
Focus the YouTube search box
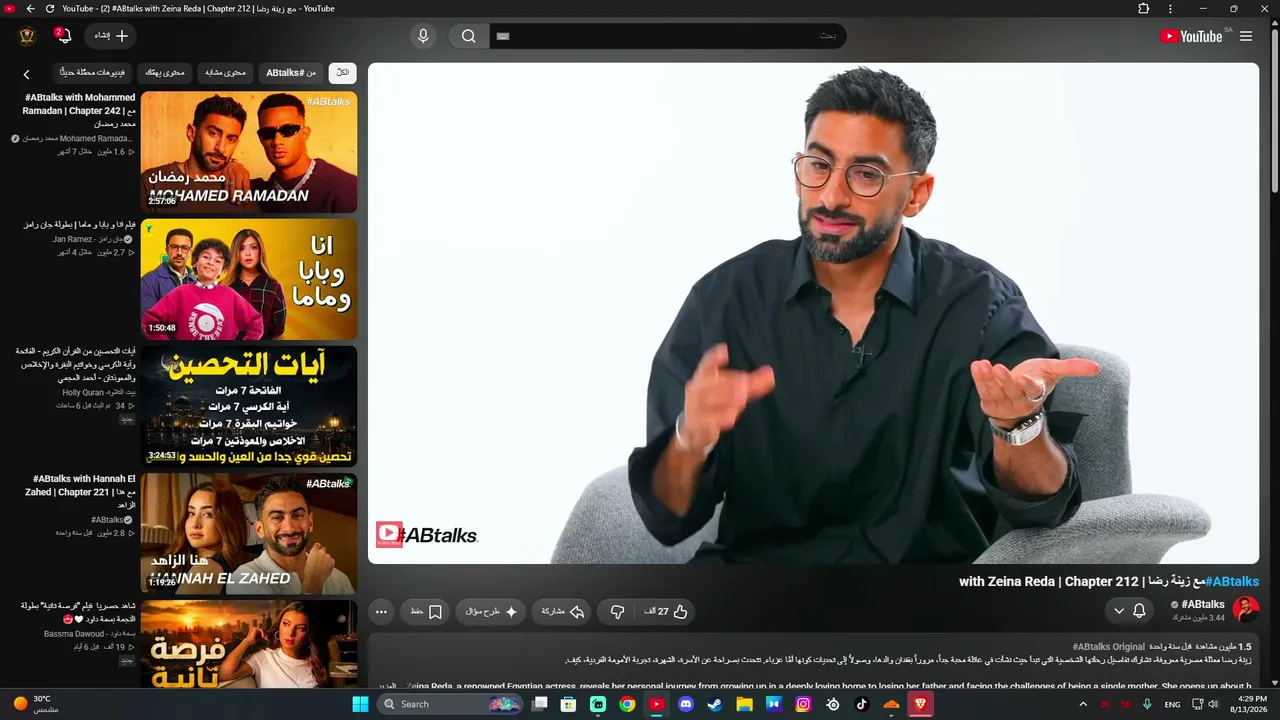(x=668, y=36)
